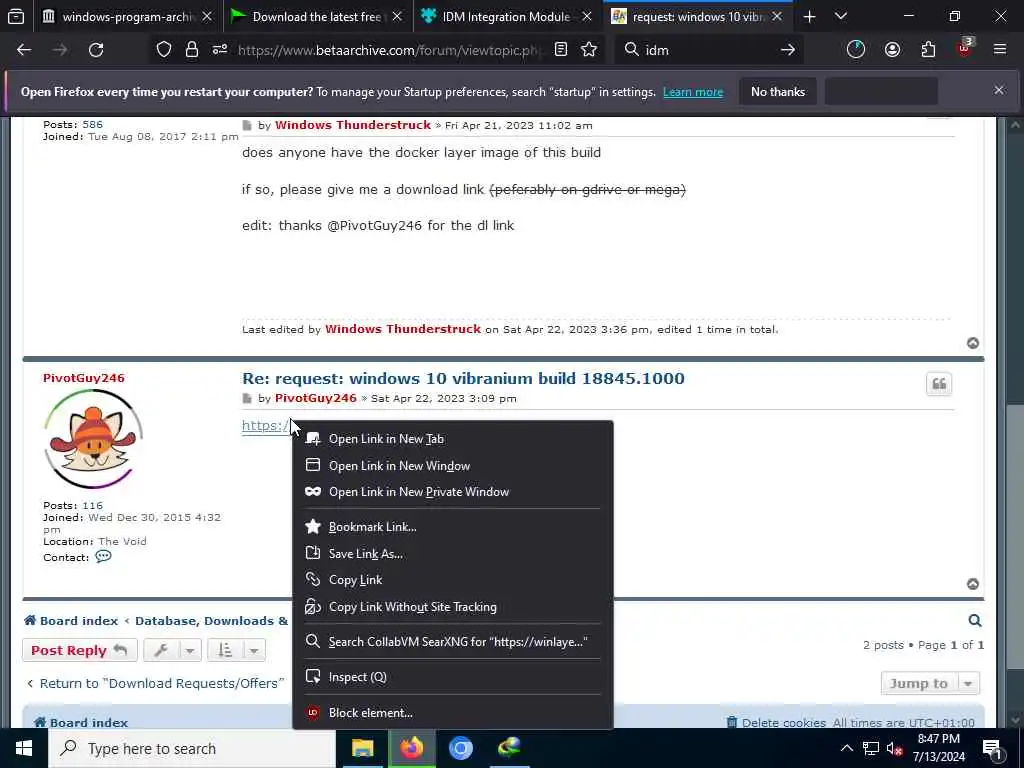Select Copy Link menu entry
Image resolution: width=1024 pixels, height=768 pixels.
coord(452,580)
